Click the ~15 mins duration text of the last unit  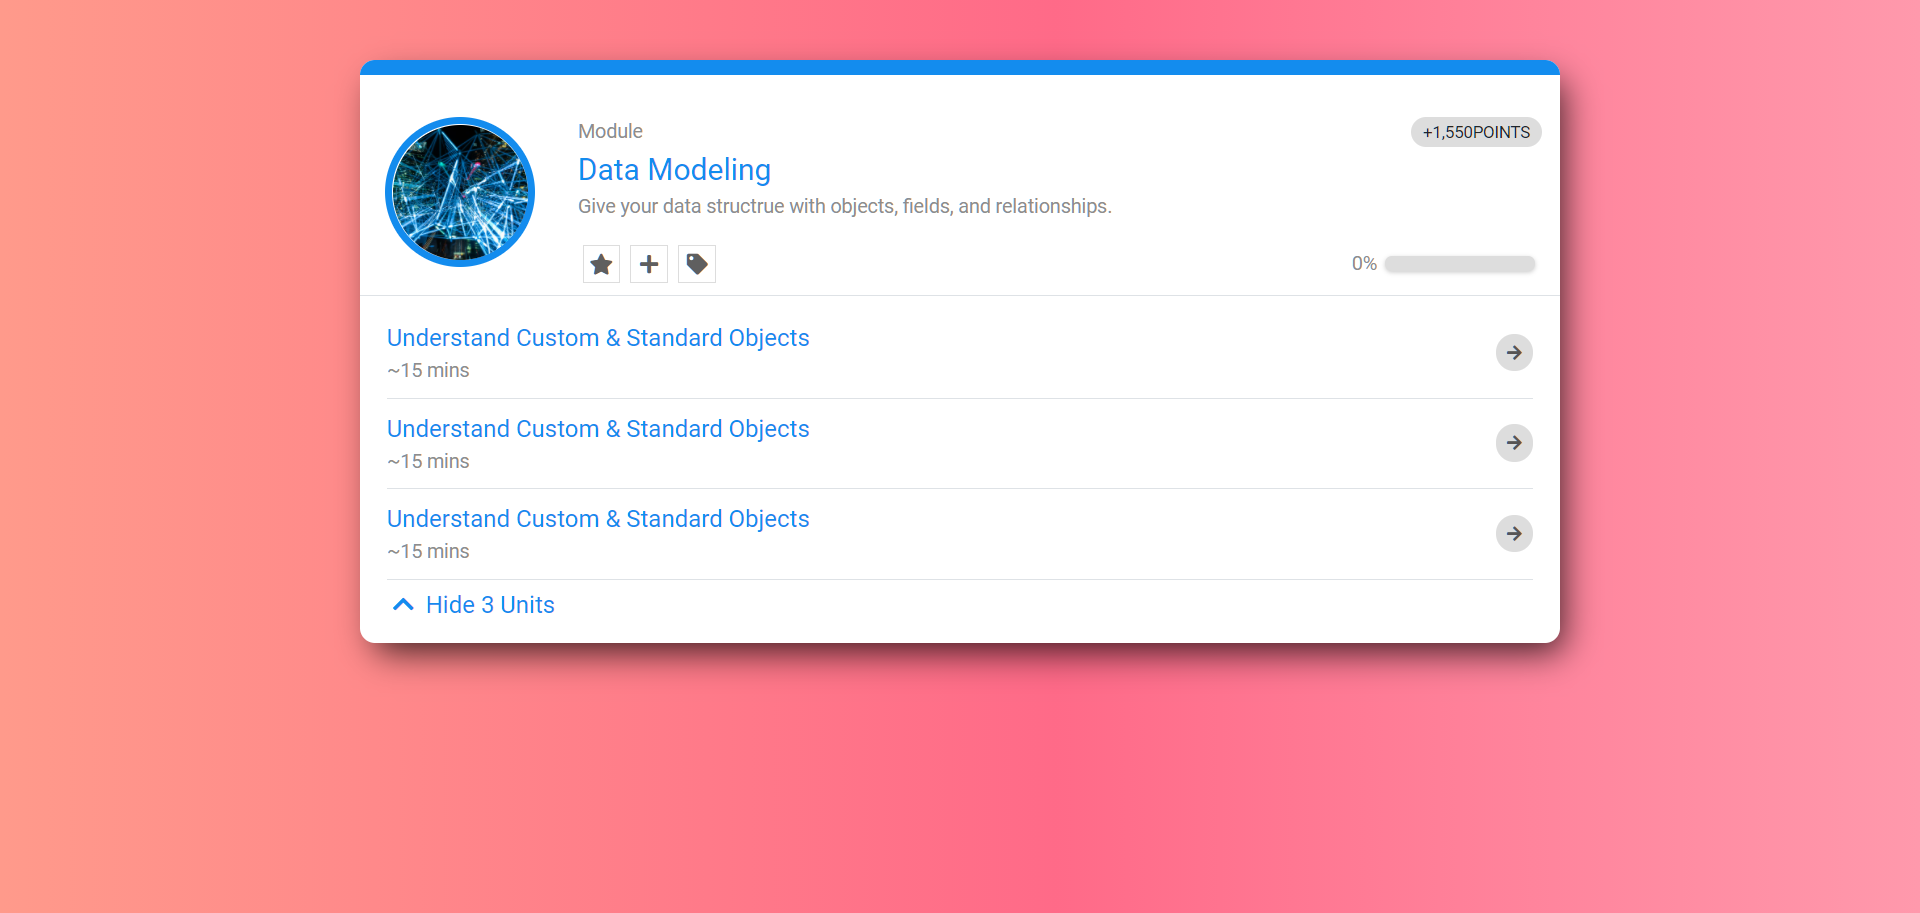tap(427, 551)
